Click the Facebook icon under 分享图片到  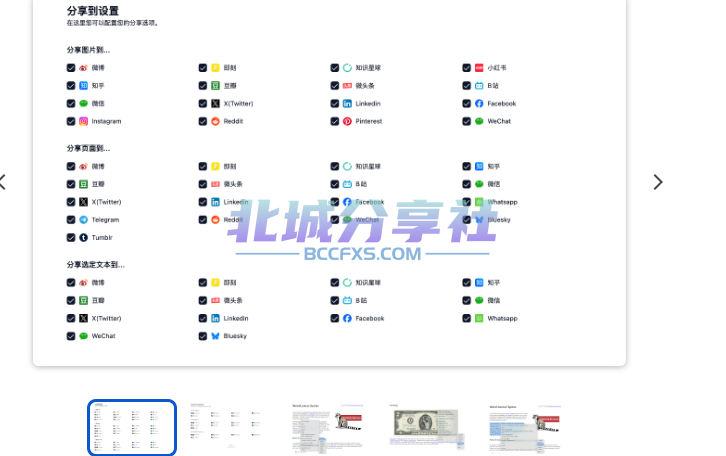pyautogui.click(x=479, y=103)
